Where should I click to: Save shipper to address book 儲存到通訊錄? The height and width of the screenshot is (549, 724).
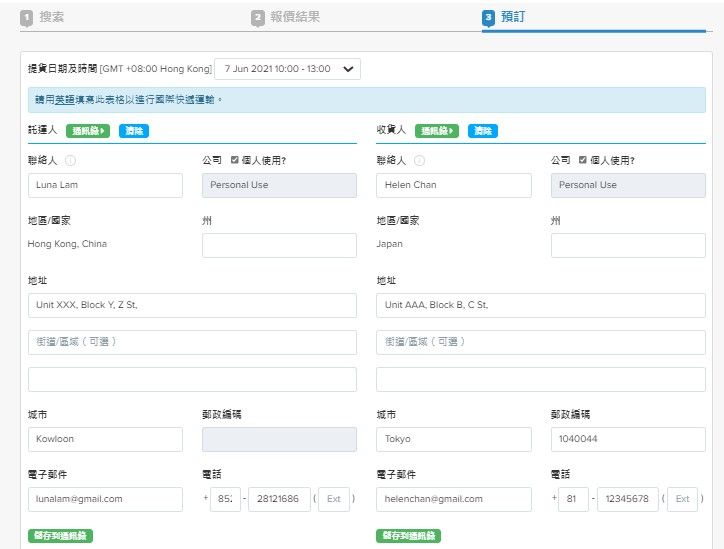pyautogui.click(x=60, y=536)
